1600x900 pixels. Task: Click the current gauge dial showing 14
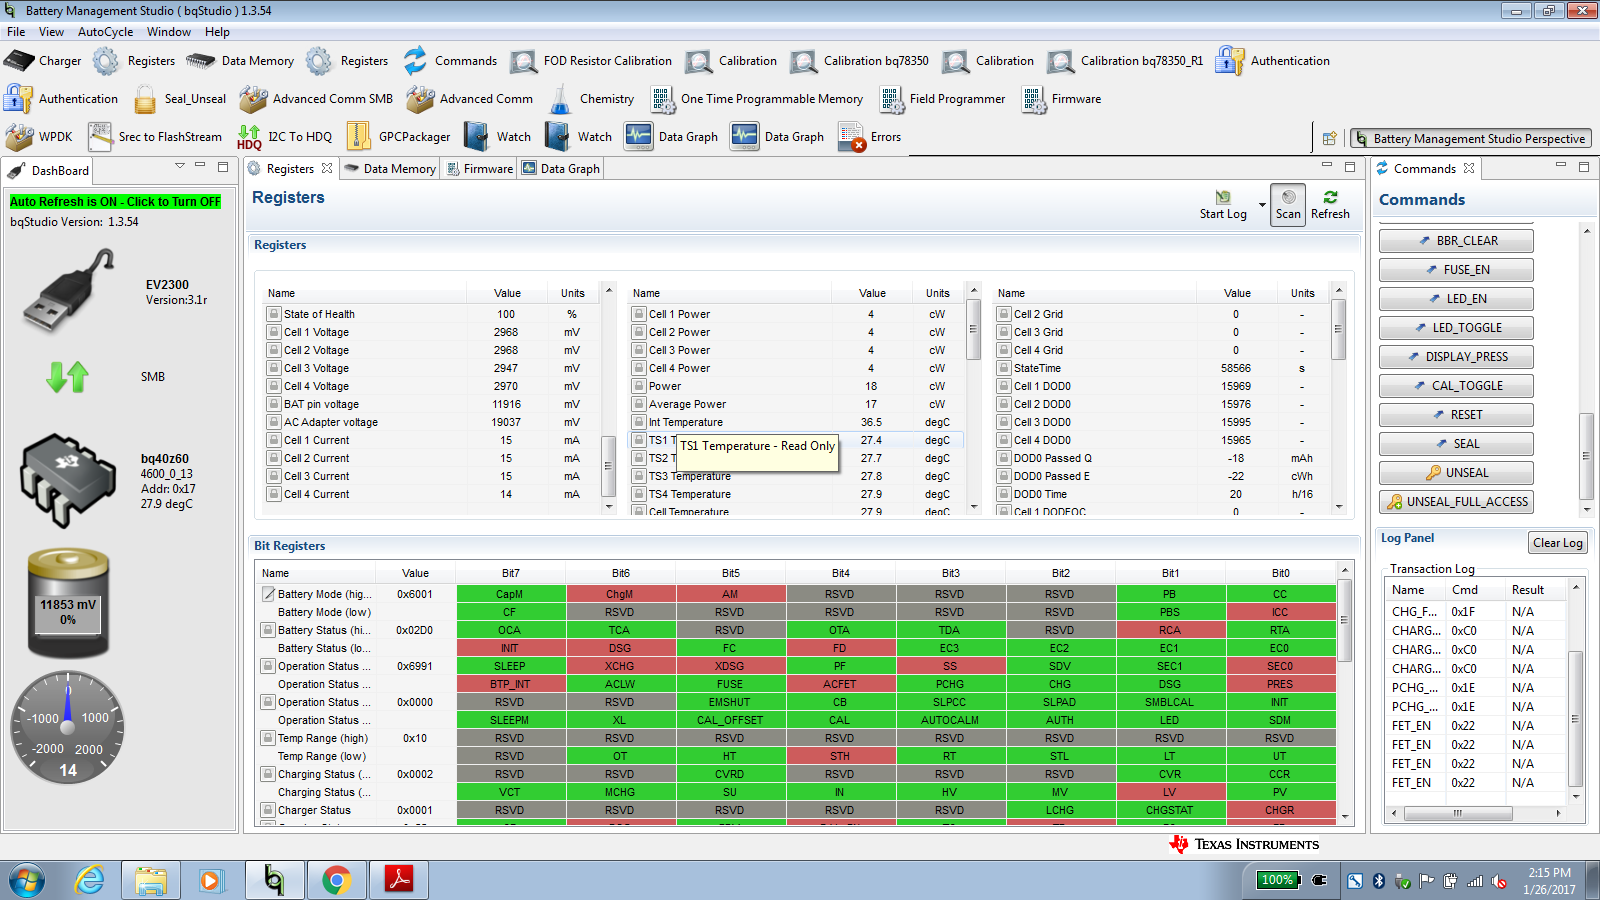(68, 727)
